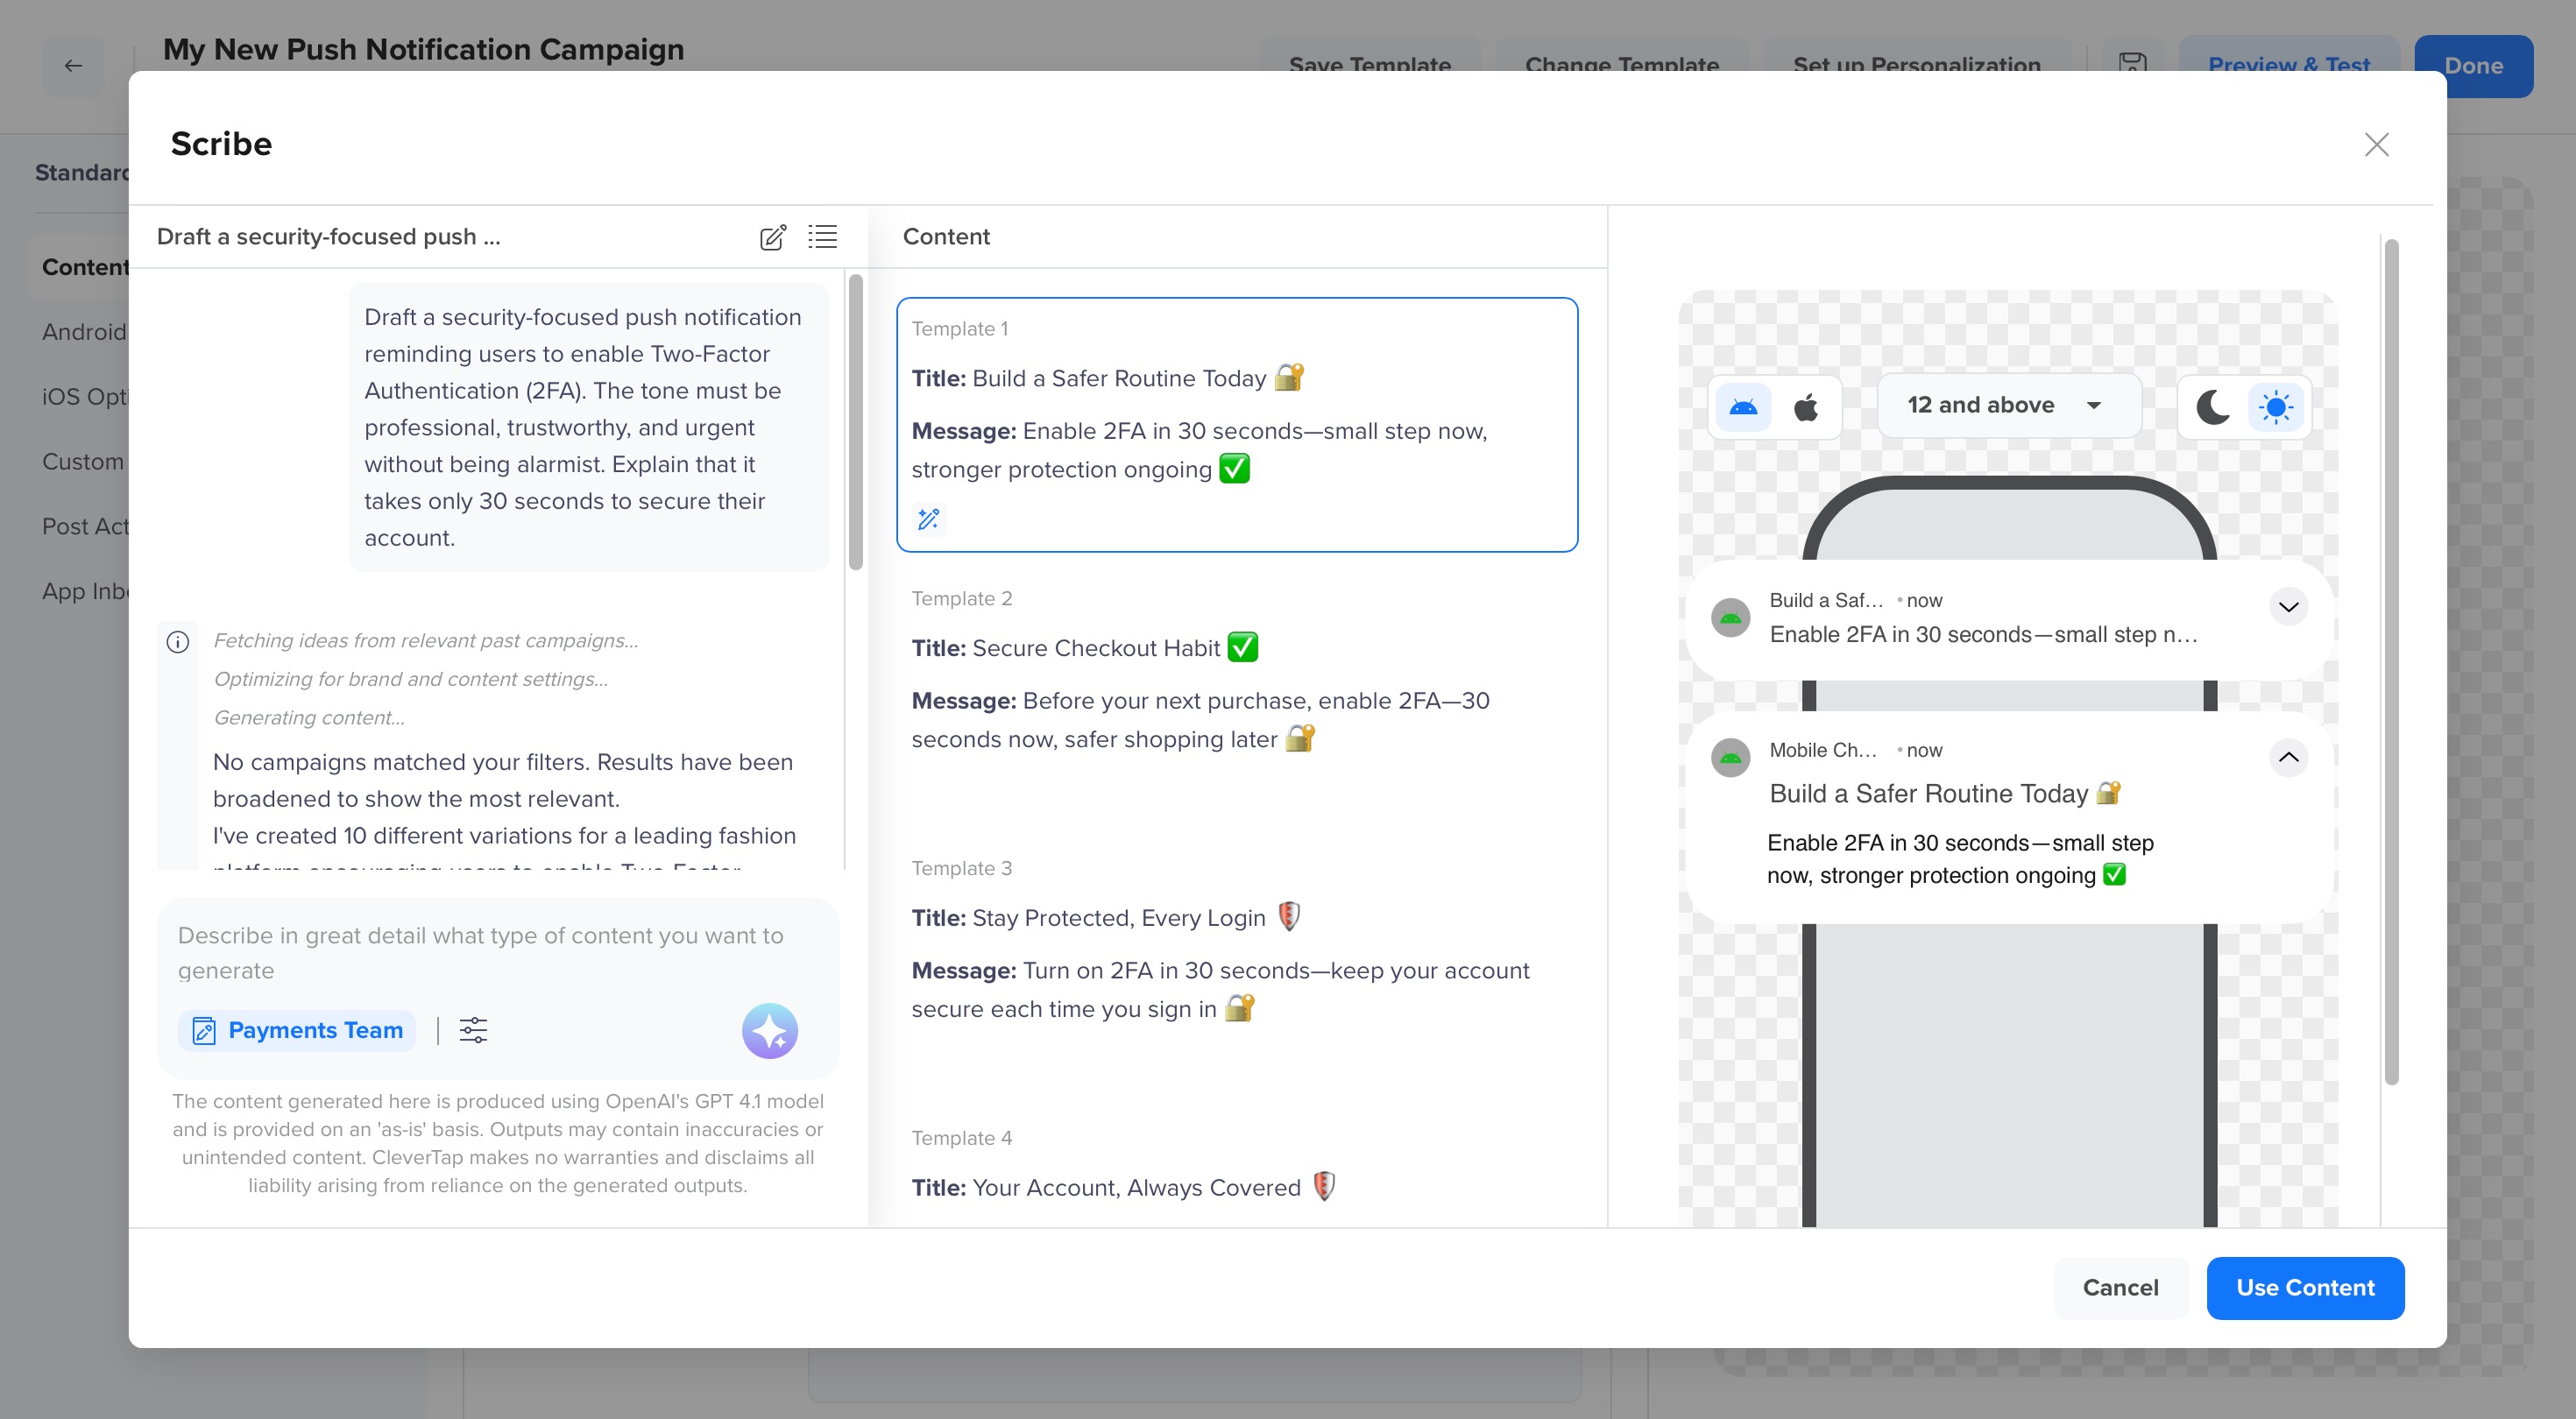Click the OpenAI GPT 4.1 disclaimer text
Viewport: 2576px width, 1419px height.
[498, 1143]
